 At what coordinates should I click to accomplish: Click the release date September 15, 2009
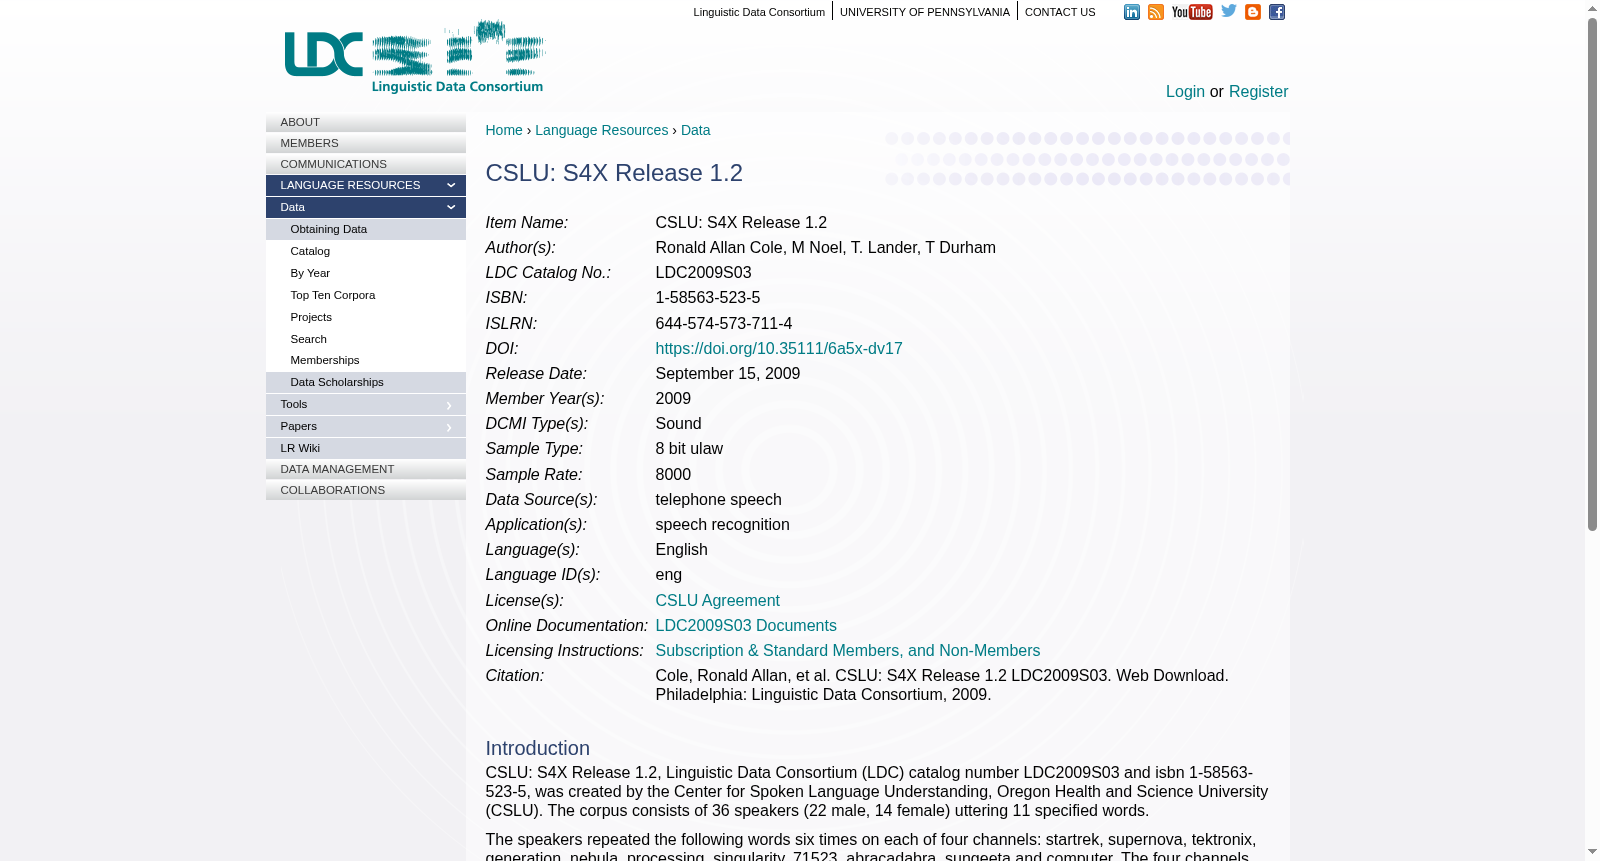(x=728, y=374)
